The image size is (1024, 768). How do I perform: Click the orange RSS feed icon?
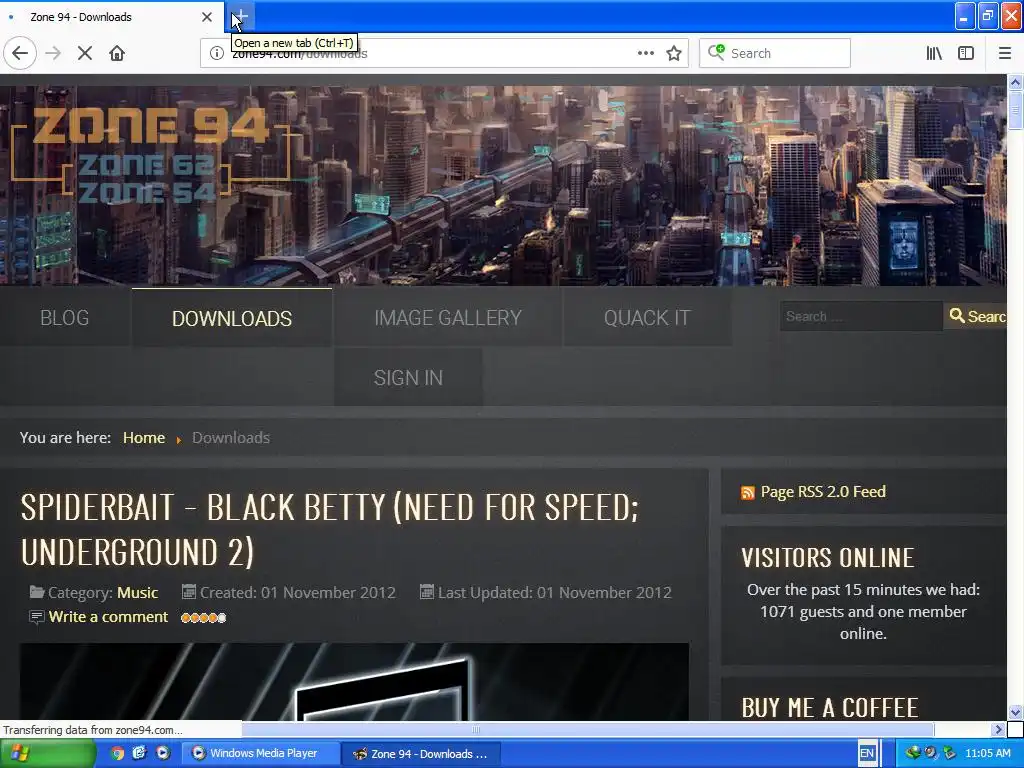(748, 492)
